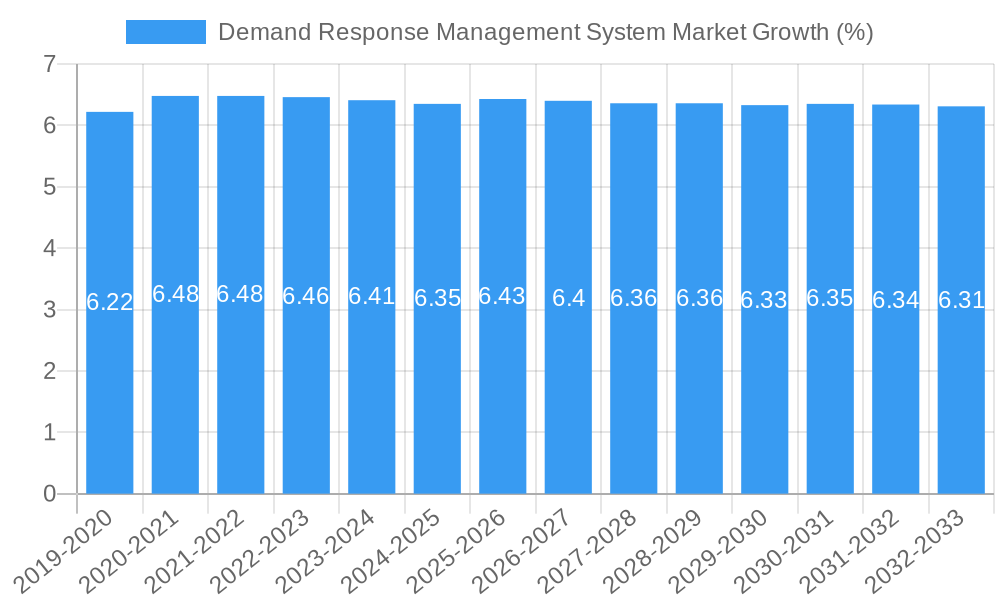The image size is (1000, 600).
Task: Click the blue legend color swatch
Action: [x=166, y=32]
